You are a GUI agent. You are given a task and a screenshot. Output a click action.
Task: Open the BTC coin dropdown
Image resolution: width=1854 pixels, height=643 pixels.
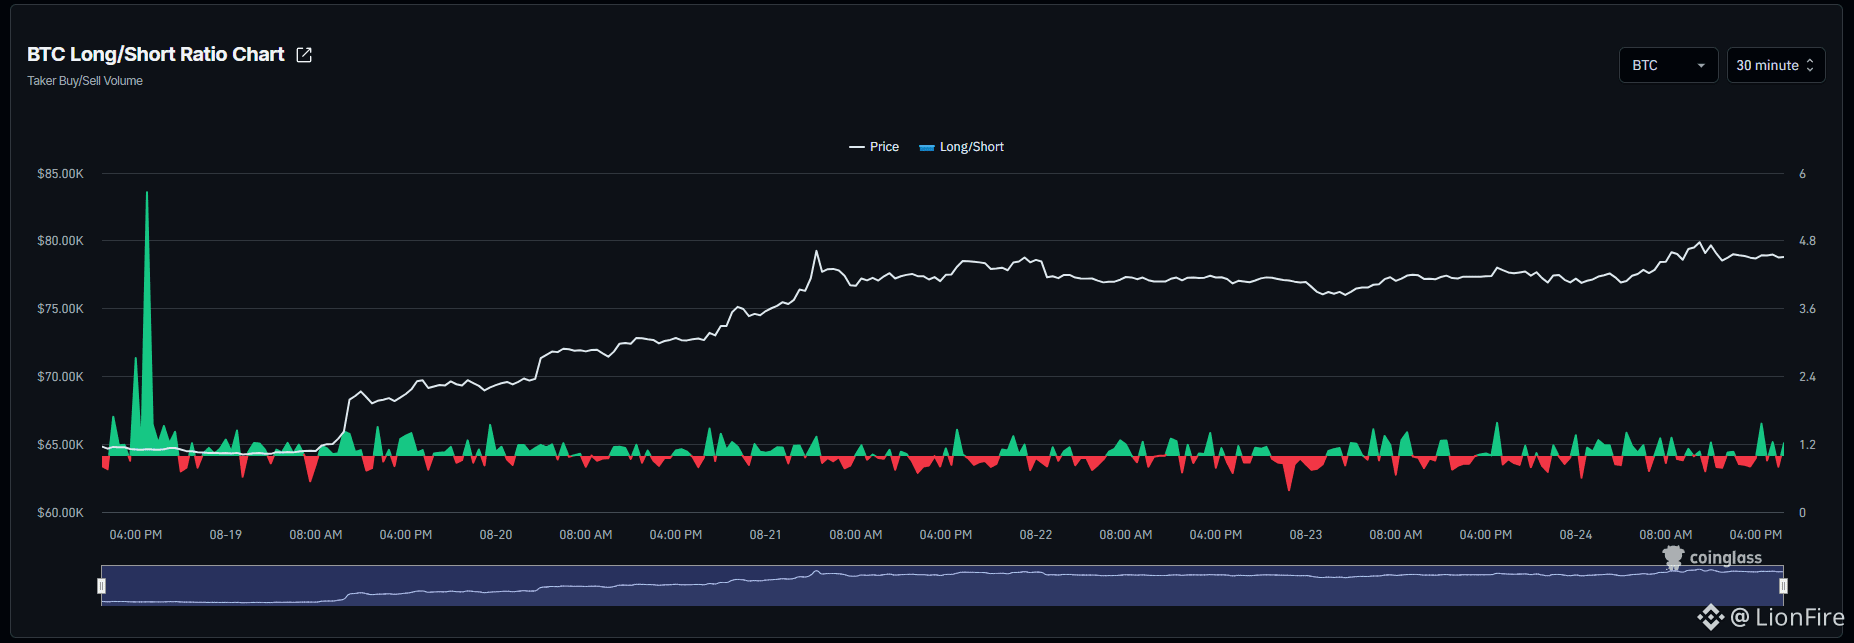[1668, 65]
